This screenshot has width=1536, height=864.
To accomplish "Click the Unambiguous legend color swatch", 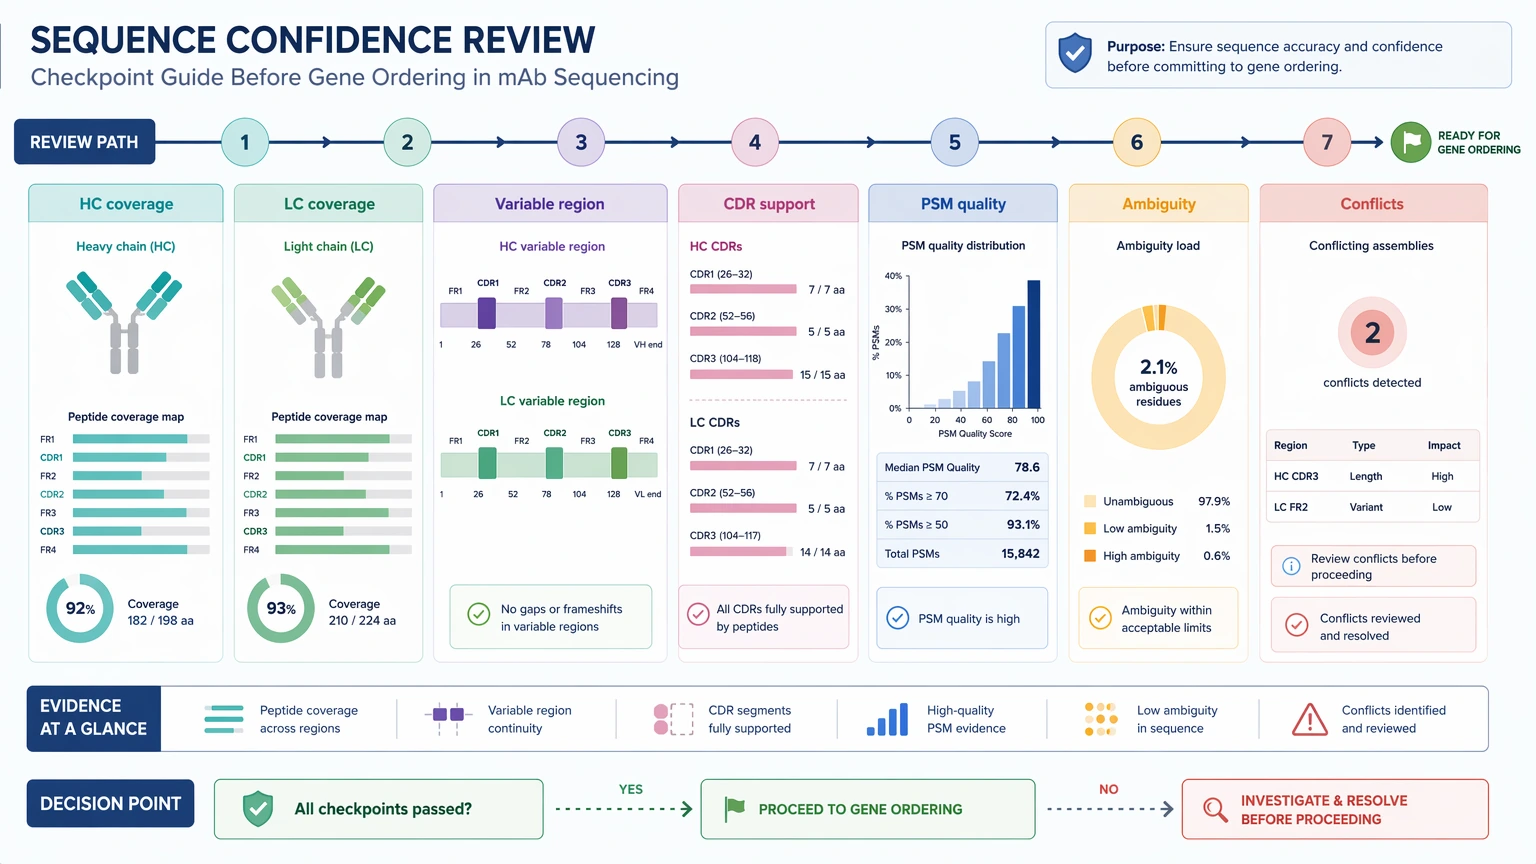I will point(1090,501).
